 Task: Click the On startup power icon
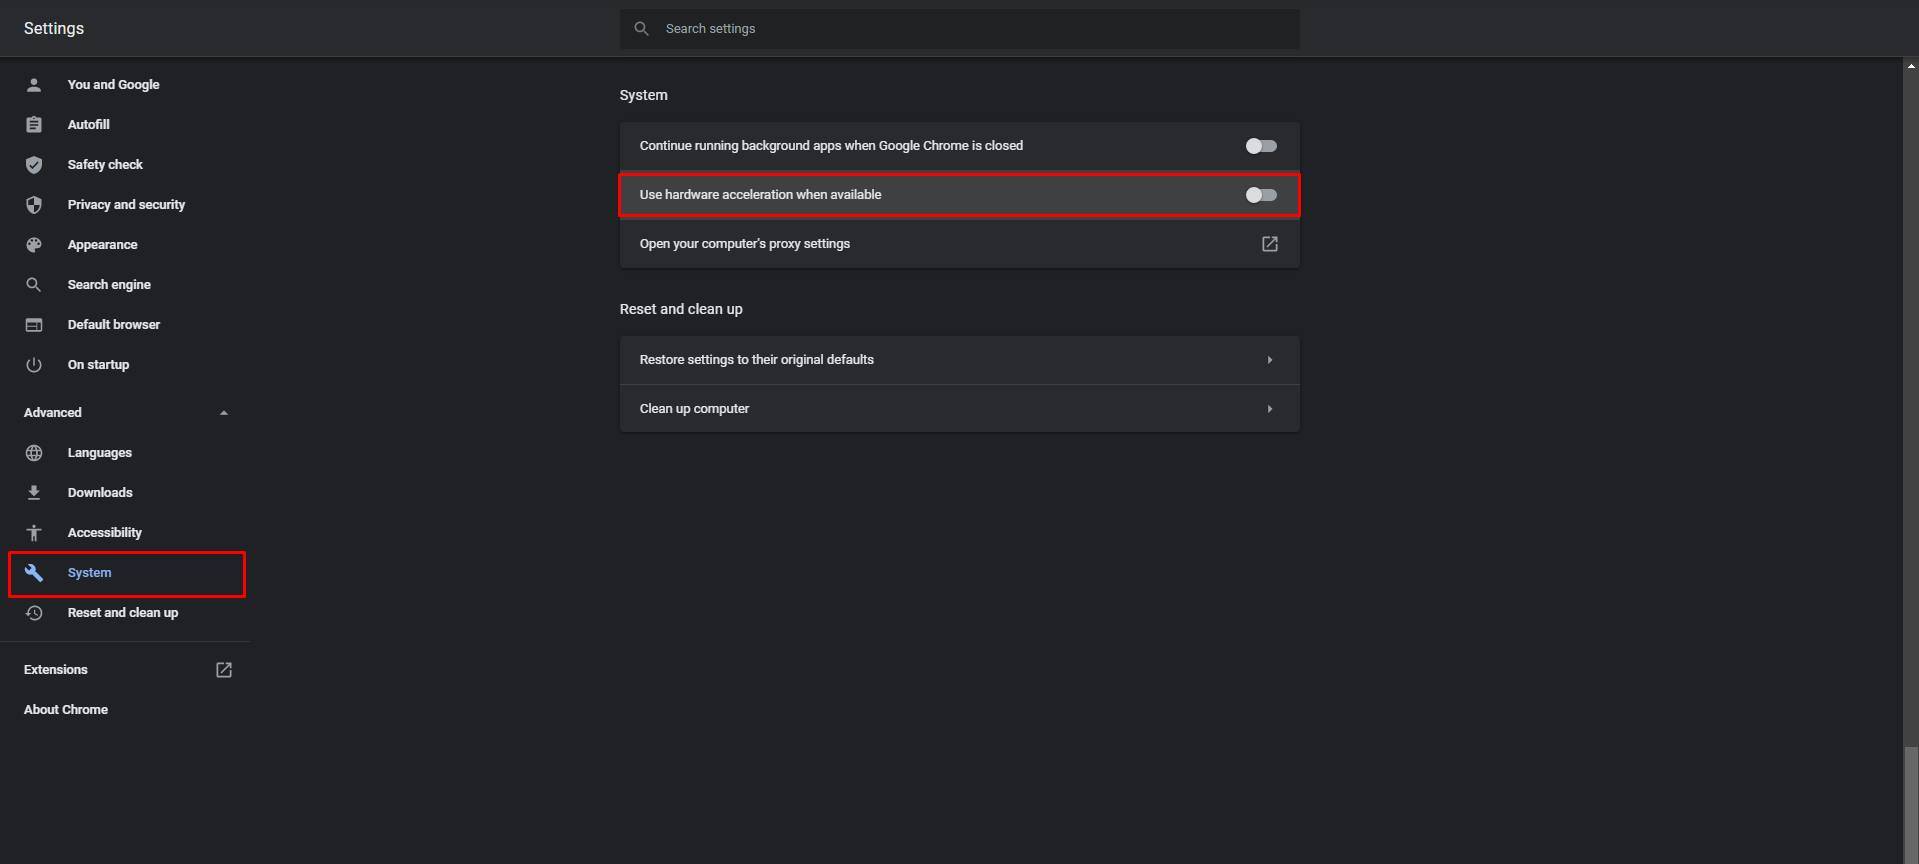(x=34, y=364)
